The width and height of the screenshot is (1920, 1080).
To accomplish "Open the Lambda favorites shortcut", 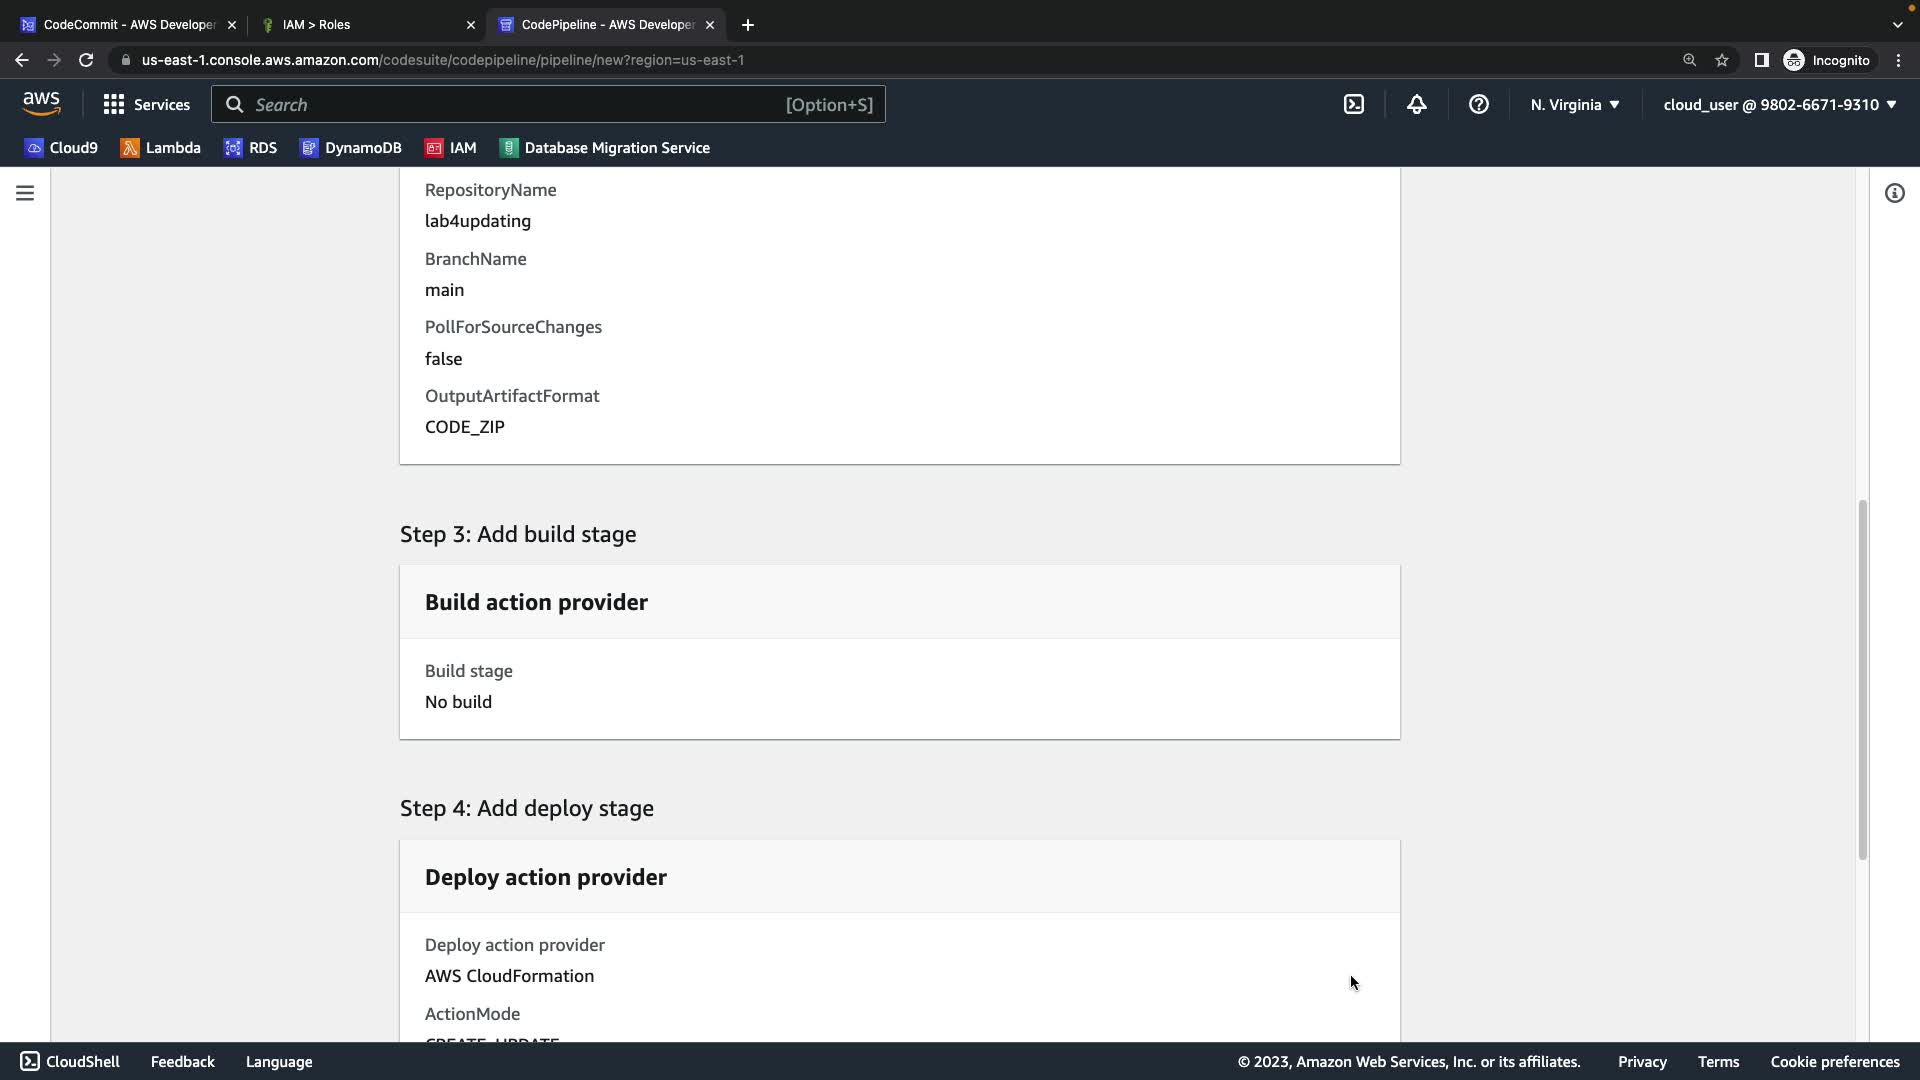I will click(x=160, y=148).
